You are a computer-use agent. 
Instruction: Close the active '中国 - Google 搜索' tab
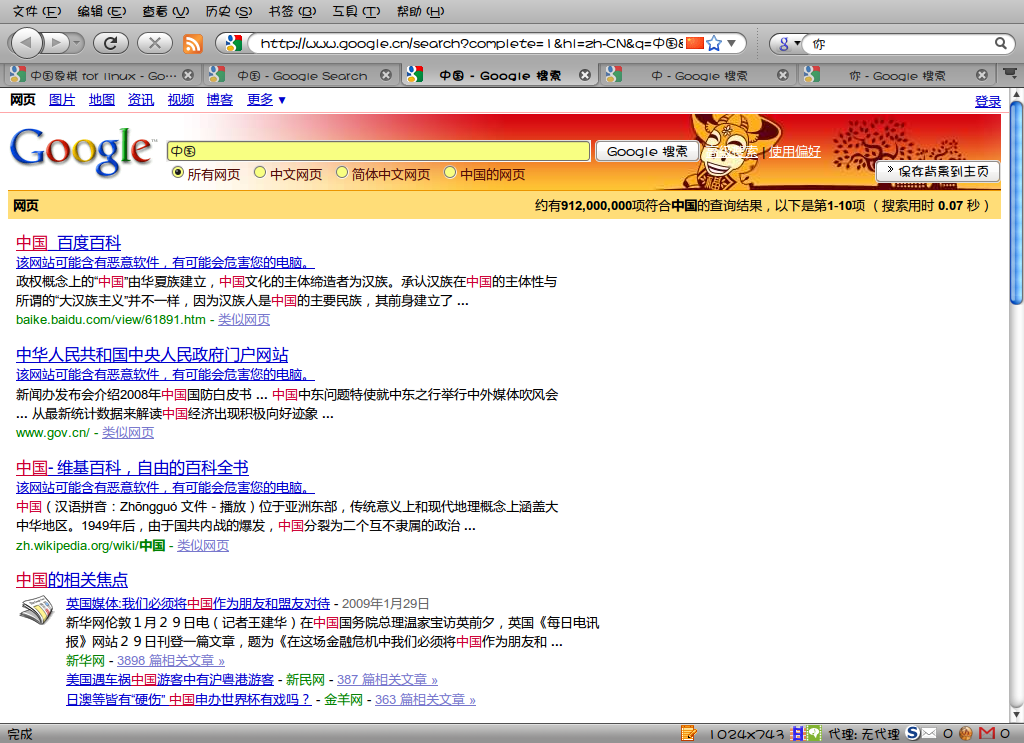pyautogui.click(x=585, y=75)
